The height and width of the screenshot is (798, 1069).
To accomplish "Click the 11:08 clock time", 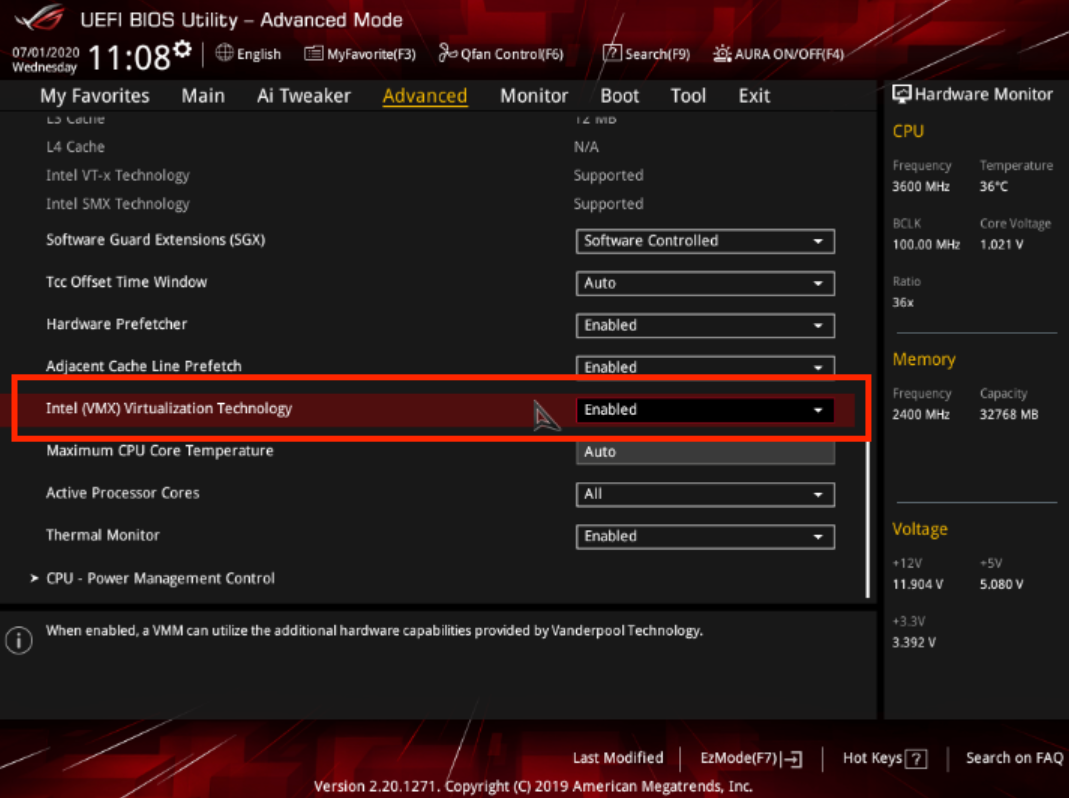I will click(130, 57).
